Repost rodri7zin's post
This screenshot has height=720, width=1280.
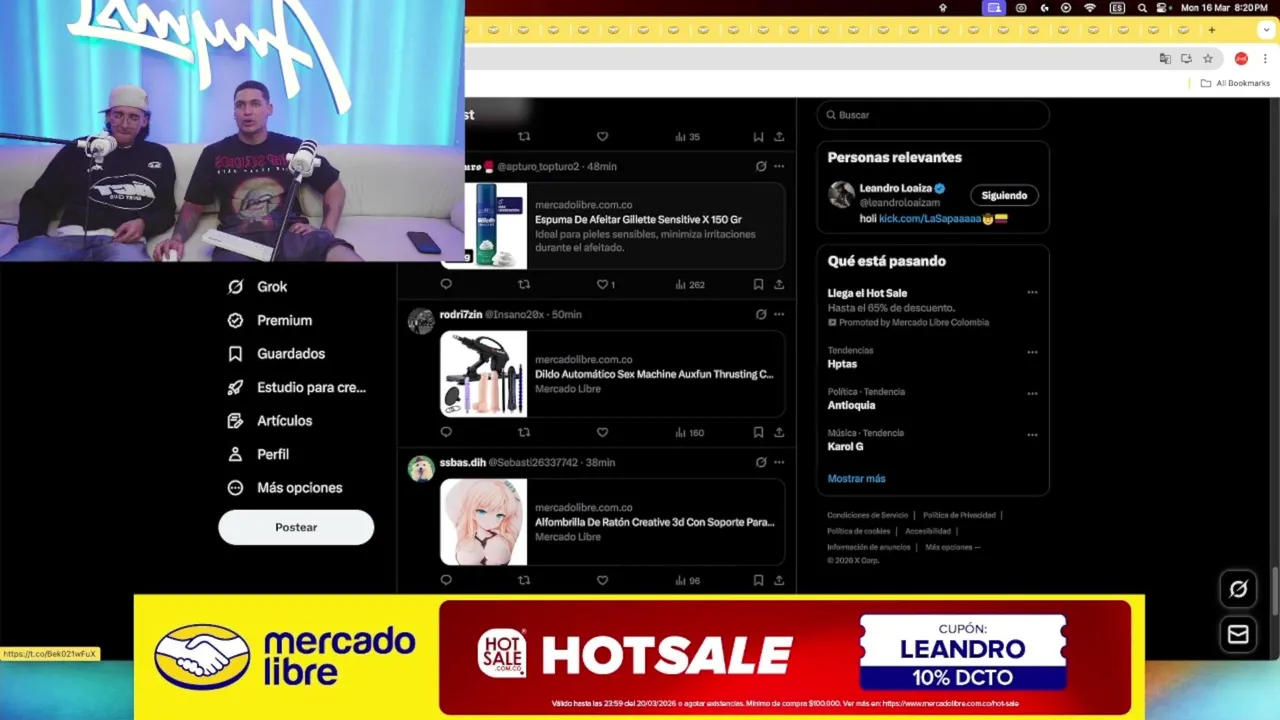click(524, 432)
